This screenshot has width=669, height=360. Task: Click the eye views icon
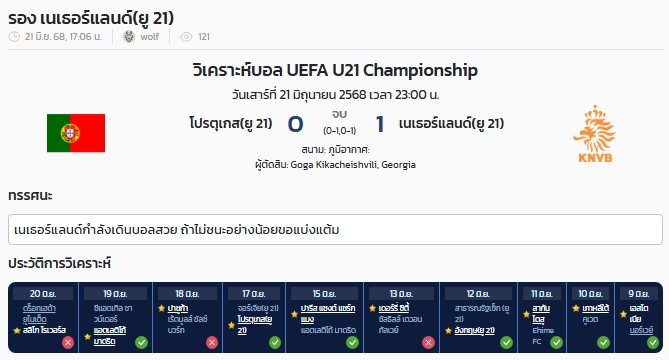(186, 37)
